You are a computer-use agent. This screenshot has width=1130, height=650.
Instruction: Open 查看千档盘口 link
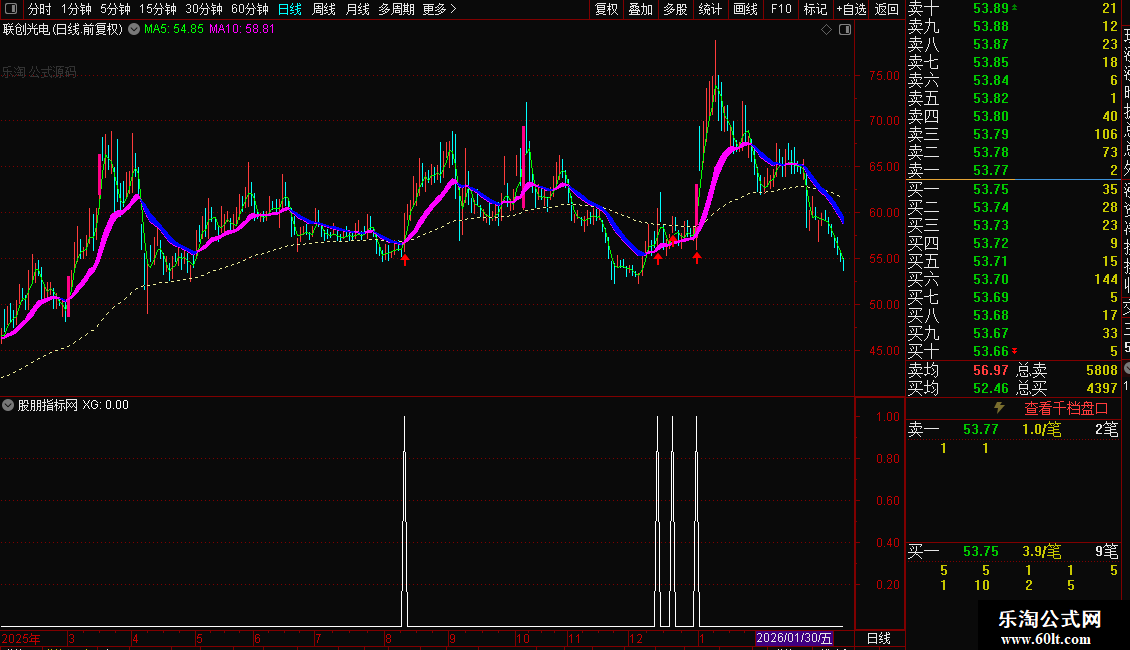click(x=1066, y=408)
